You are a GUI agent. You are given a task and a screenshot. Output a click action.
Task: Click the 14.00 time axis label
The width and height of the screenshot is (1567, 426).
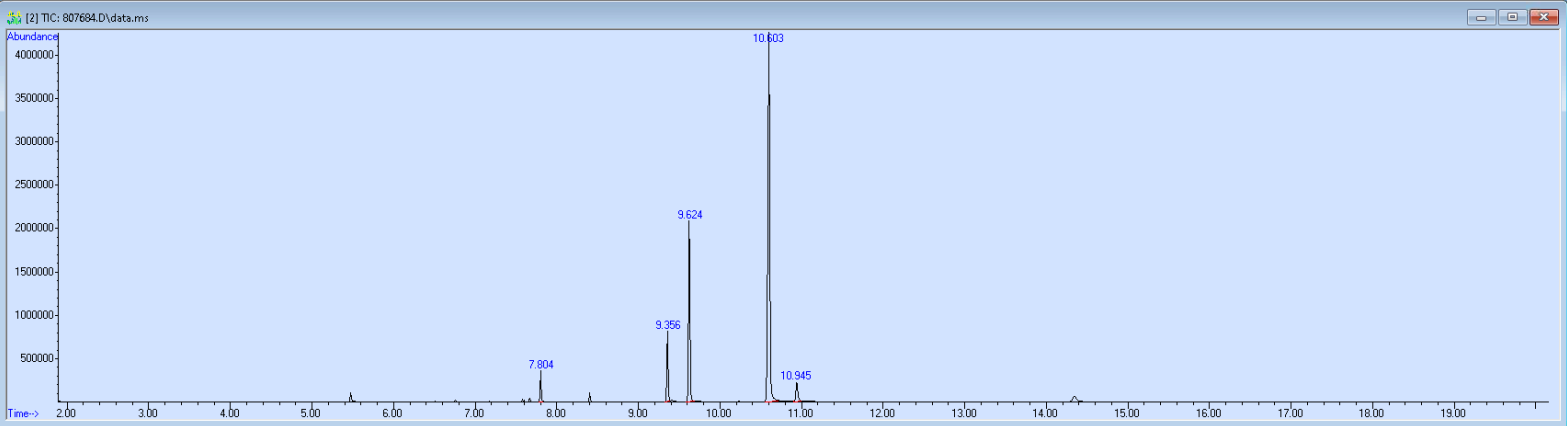click(x=1045, y=413)
